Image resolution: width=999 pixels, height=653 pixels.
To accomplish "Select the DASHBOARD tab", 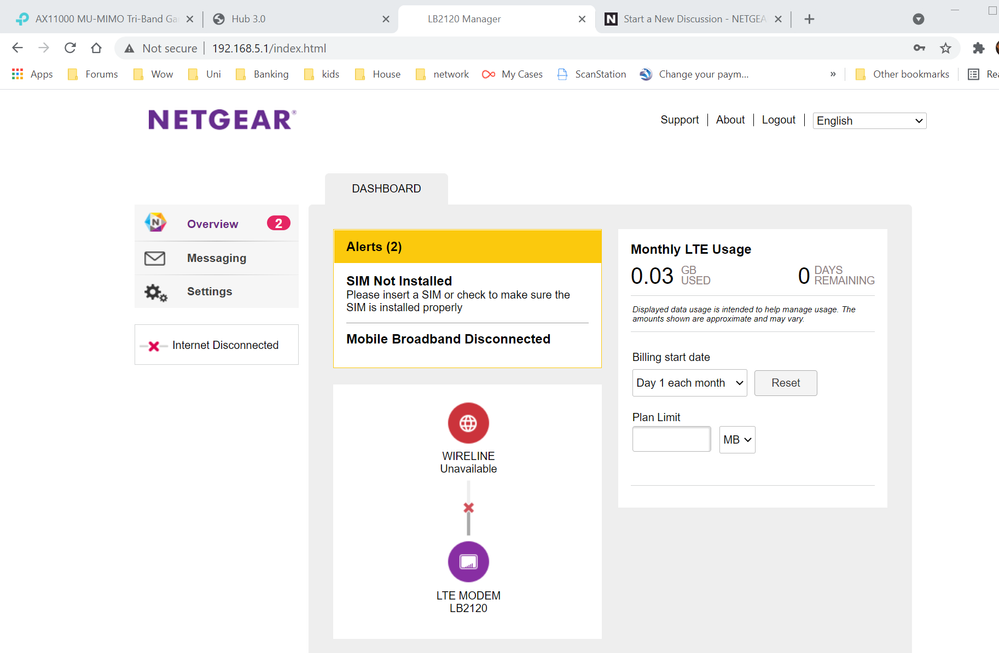I will [x=386, y=188].
